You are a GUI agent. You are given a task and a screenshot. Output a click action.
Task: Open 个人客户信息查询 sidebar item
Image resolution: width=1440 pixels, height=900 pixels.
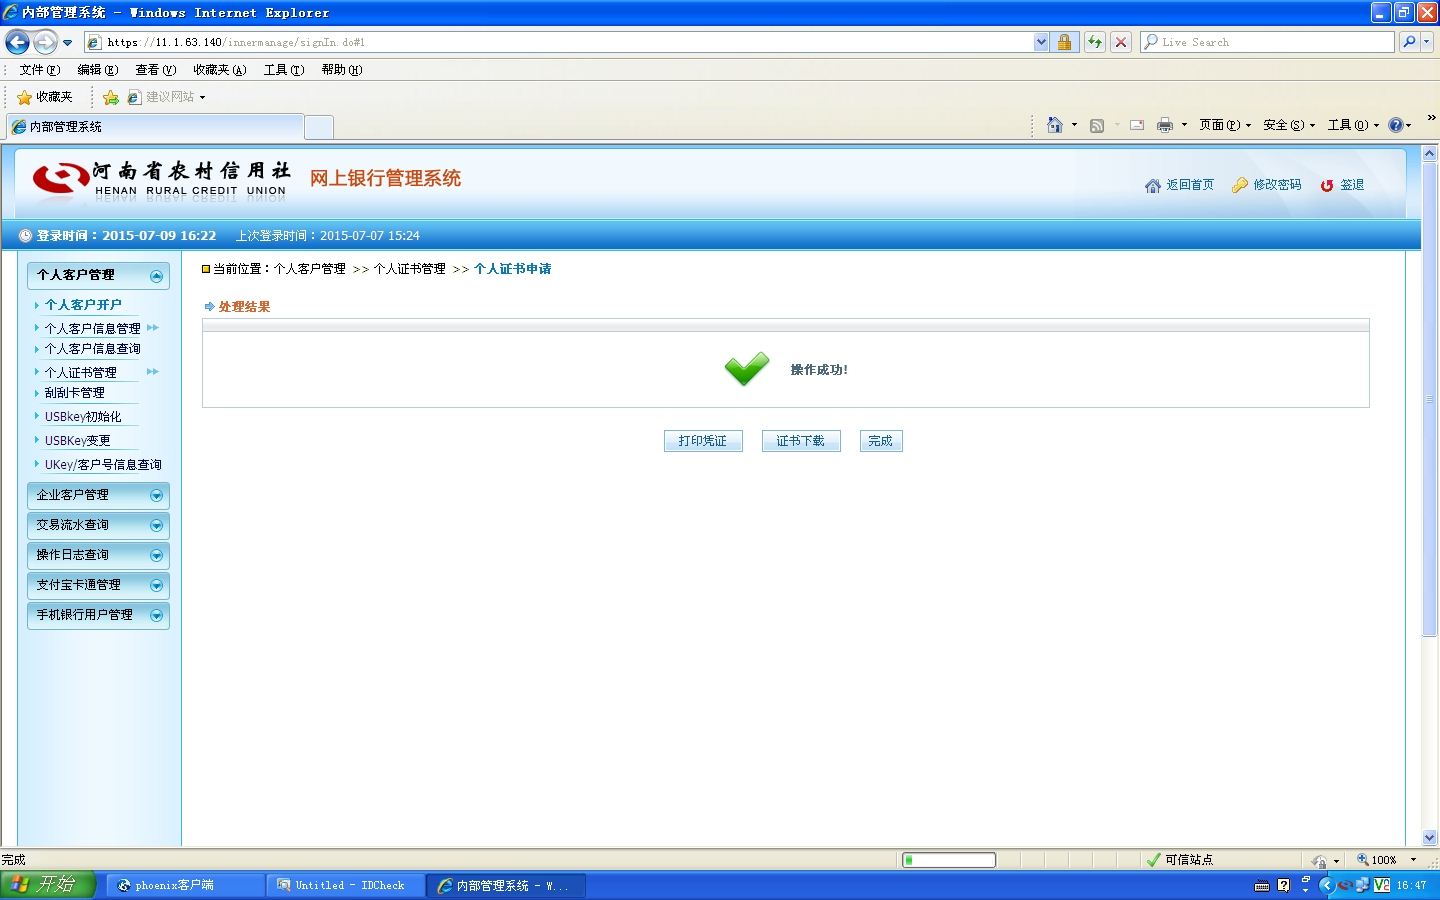93,349
